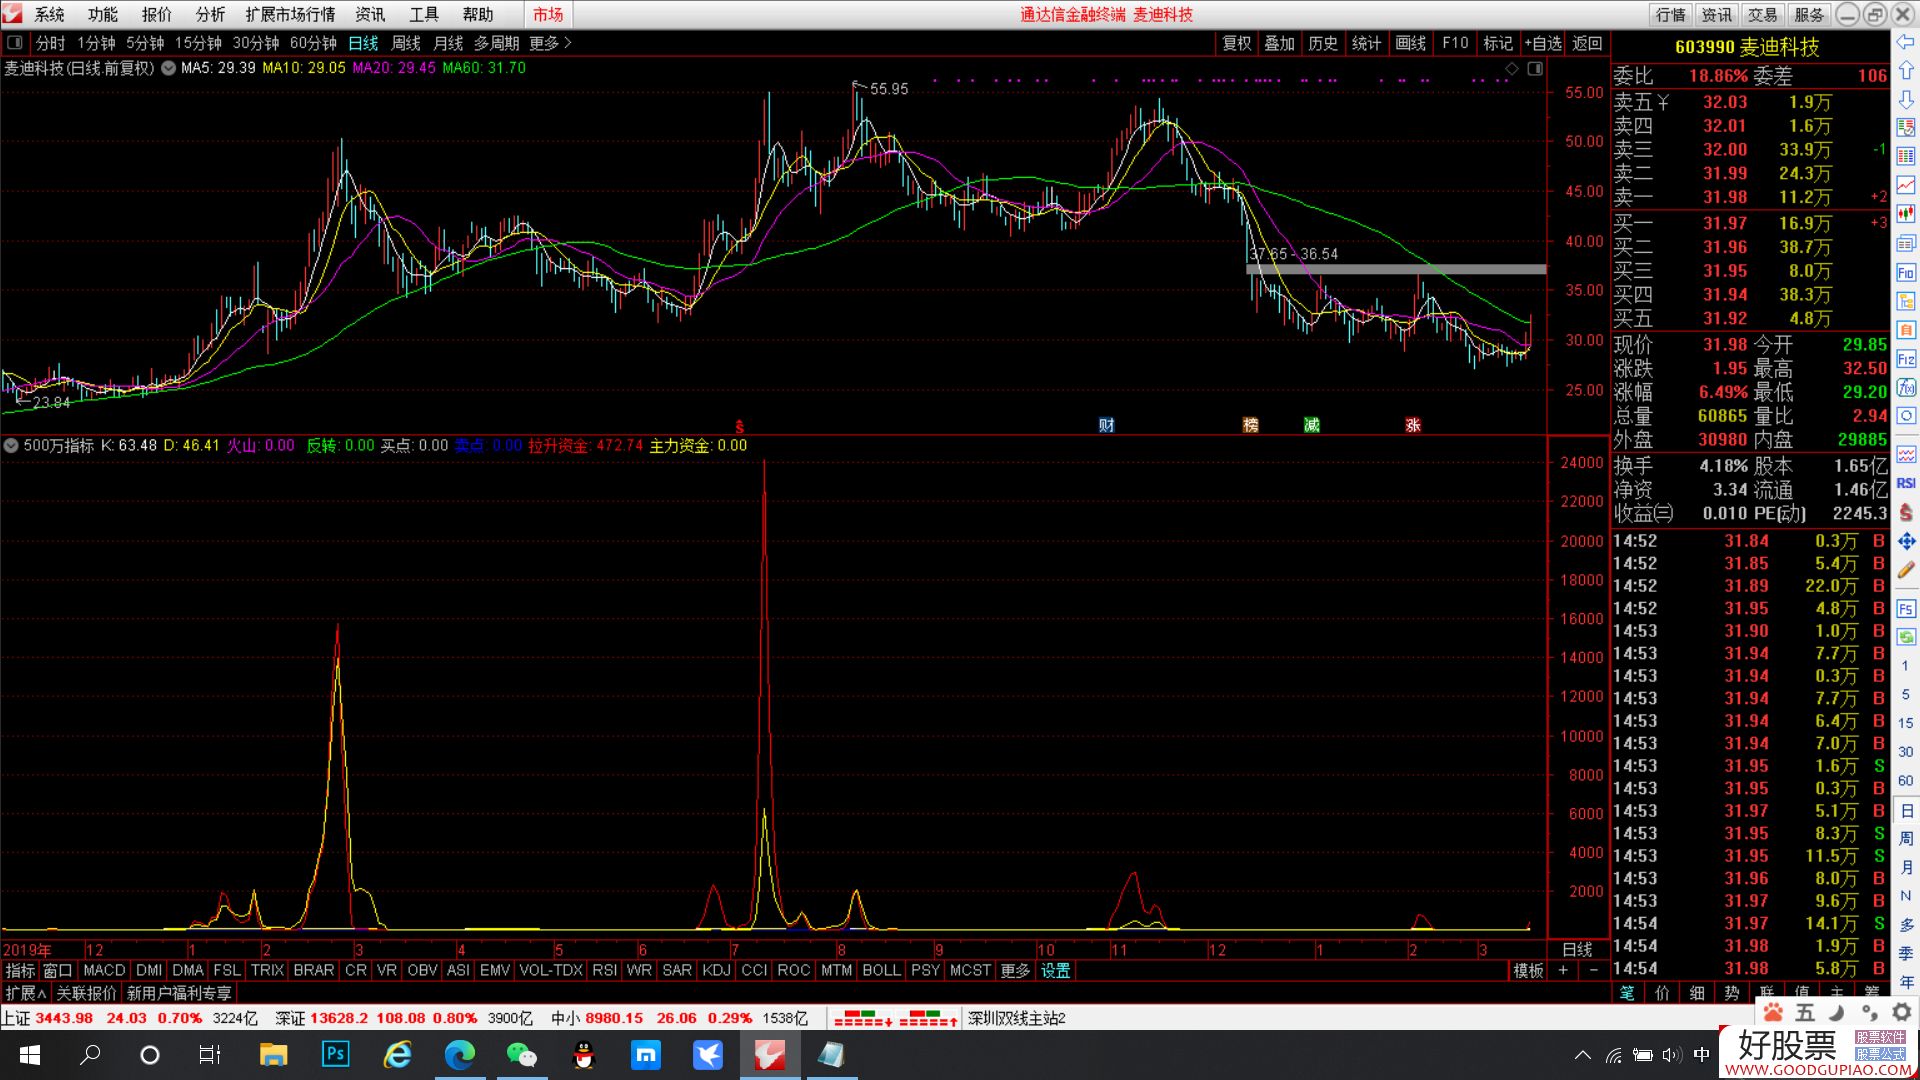The height and width of the screenshot is (1080, 1920).
Task: Select 5-minute period in right sidebar
Action: 1906,694
